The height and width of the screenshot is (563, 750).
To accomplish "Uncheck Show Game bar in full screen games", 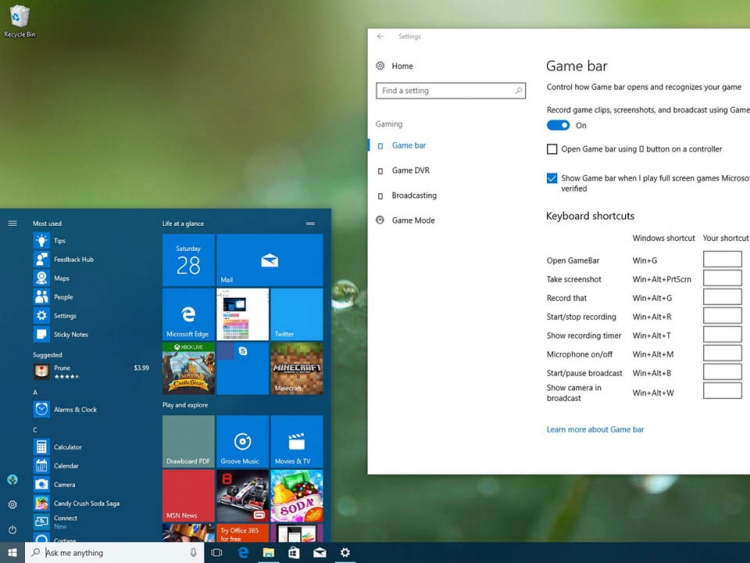I will click(x=552, y=178).
